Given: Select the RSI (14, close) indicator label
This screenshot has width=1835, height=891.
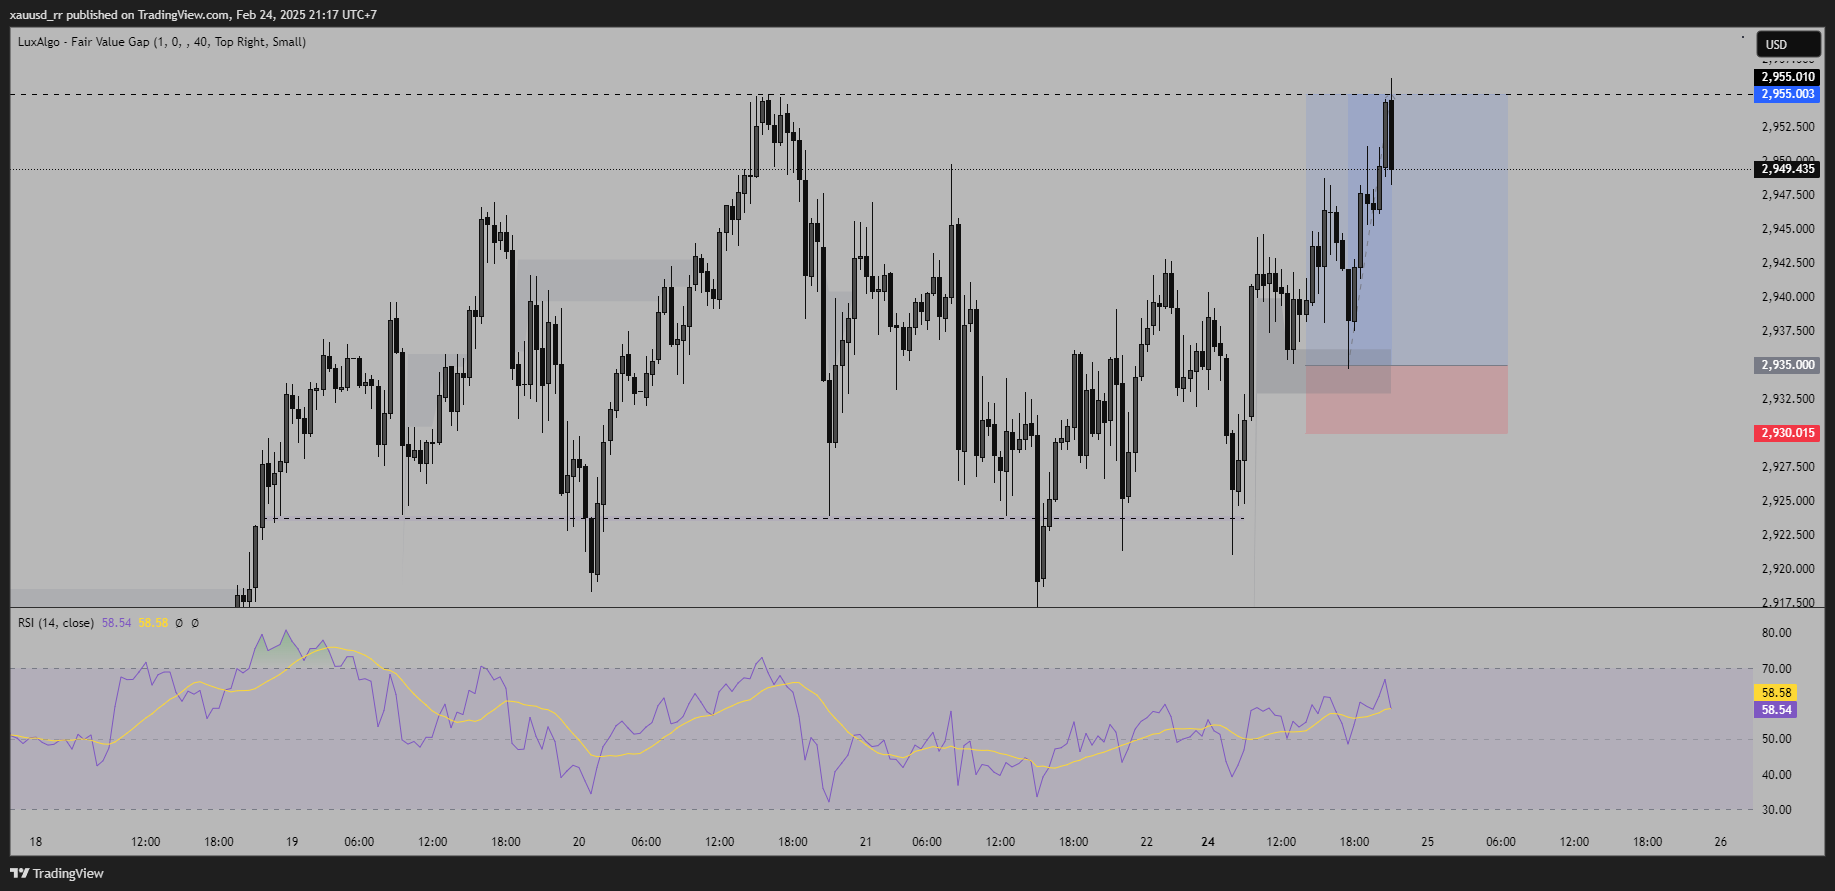Looking at the screenshot, I should pyautogui.click(x=56, y=623).
